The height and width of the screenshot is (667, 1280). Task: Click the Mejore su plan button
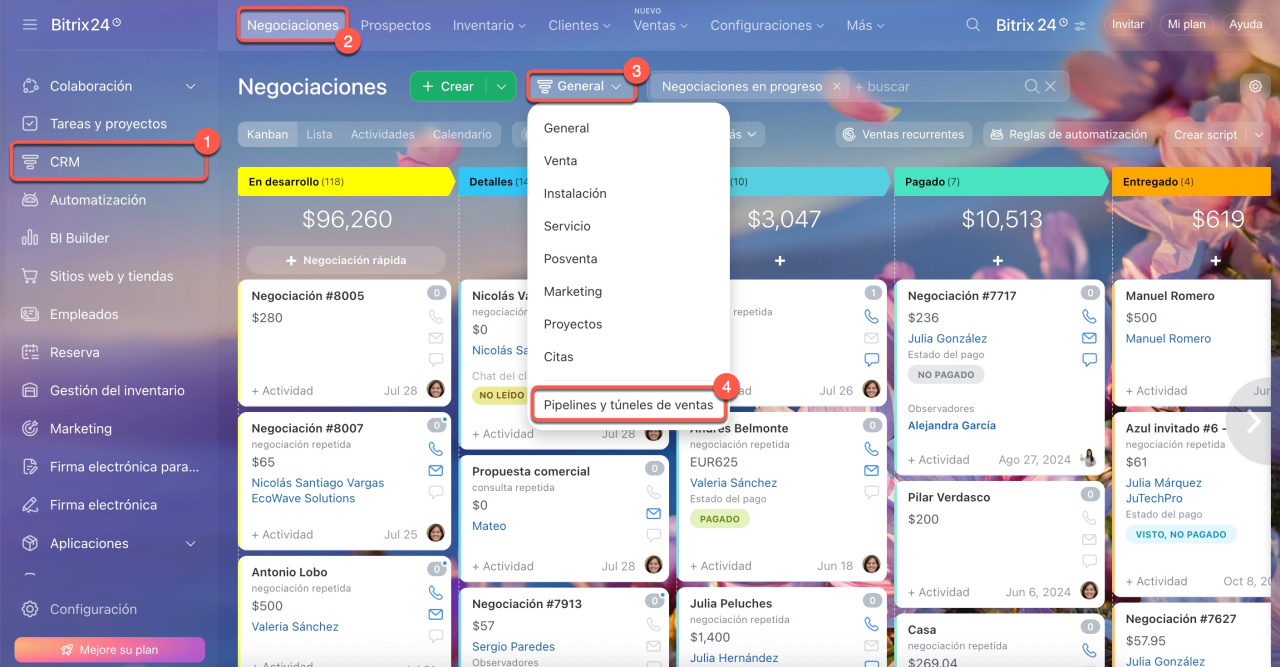point(109,650)
